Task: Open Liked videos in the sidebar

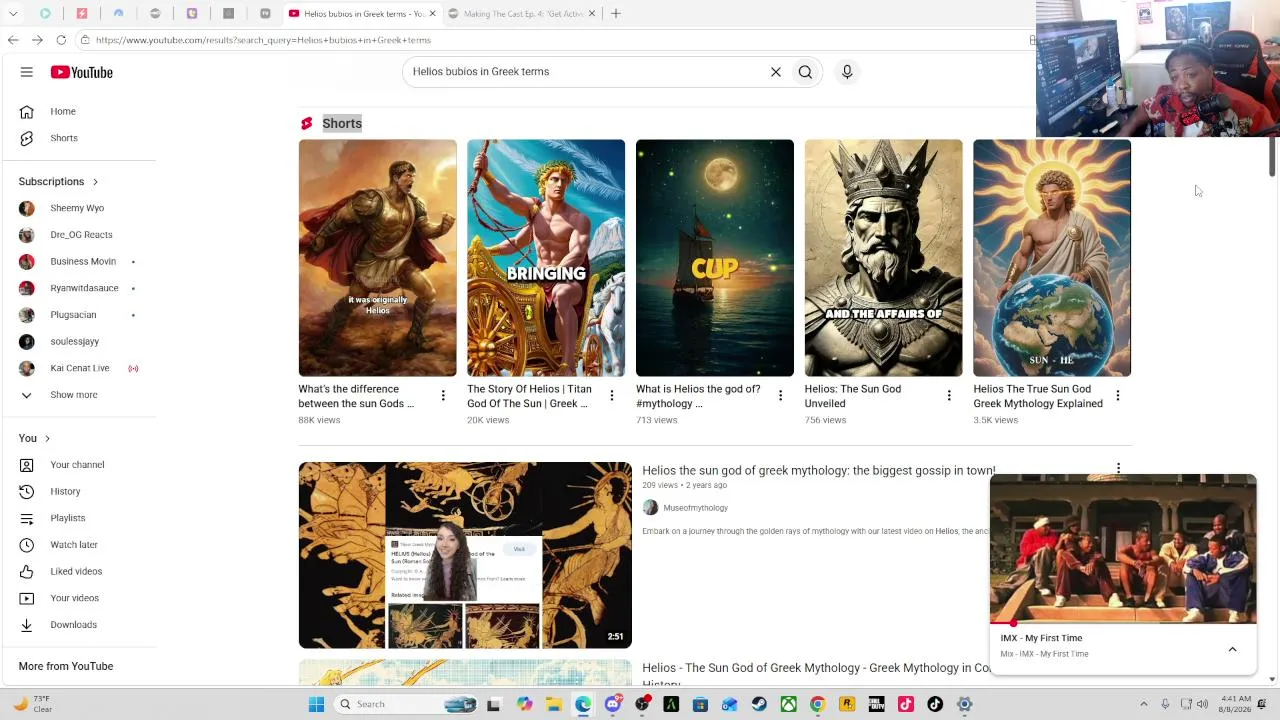Action: 78,571
